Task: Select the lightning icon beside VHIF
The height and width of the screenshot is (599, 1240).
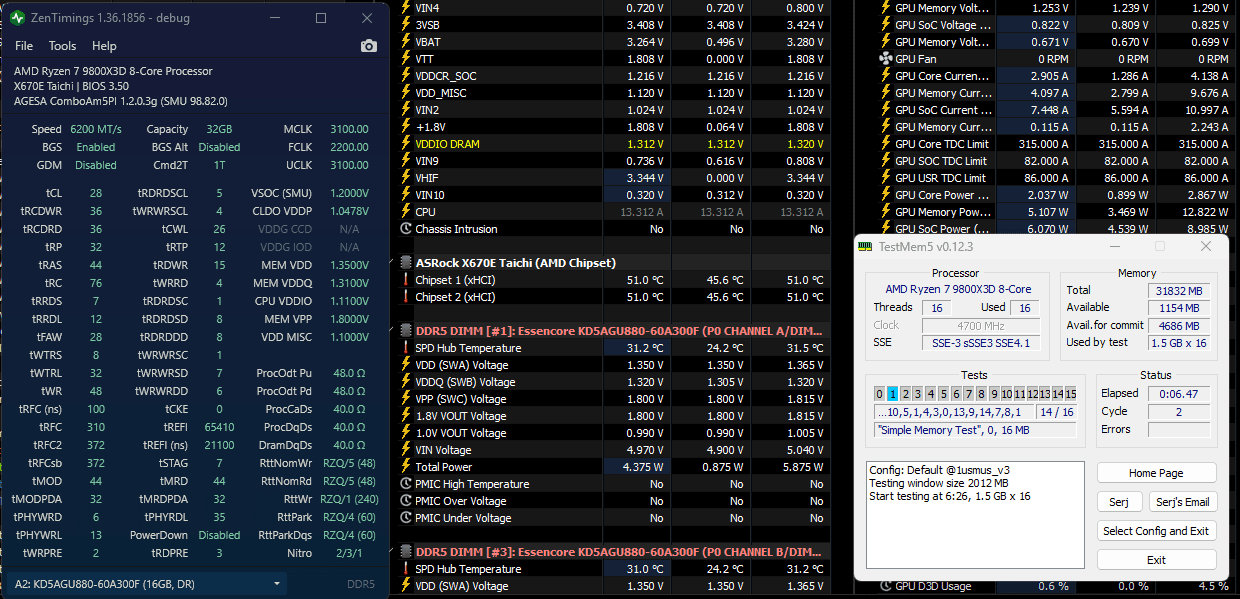Action: pyautogui.click(x=405, y=178)
